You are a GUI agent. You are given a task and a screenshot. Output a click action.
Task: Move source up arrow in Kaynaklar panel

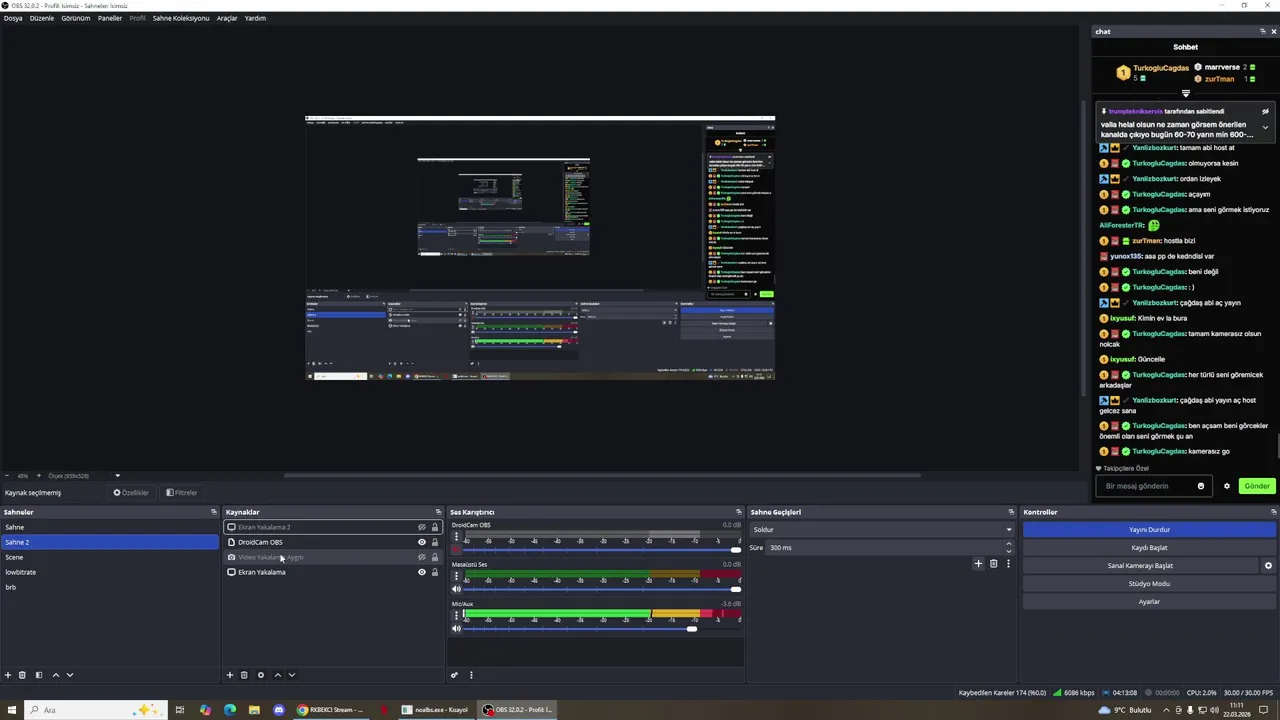pyautogui.click(x=278, y=675)
